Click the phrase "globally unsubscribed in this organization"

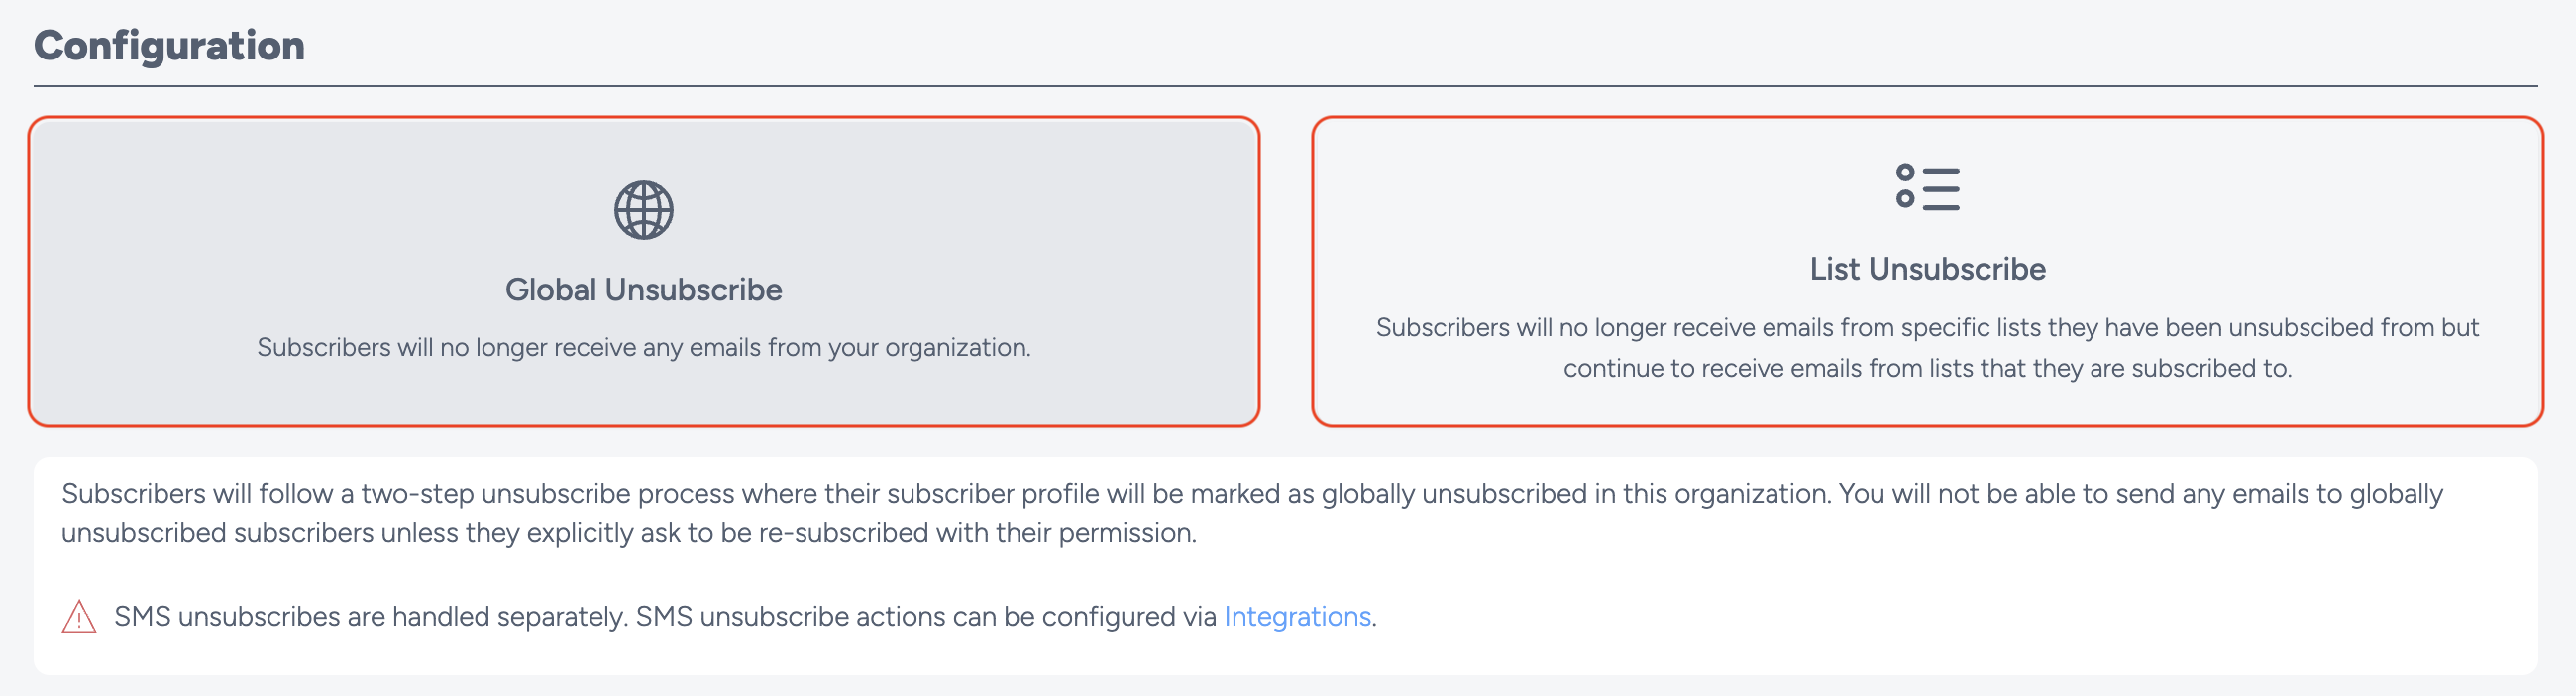point(1575,493)
